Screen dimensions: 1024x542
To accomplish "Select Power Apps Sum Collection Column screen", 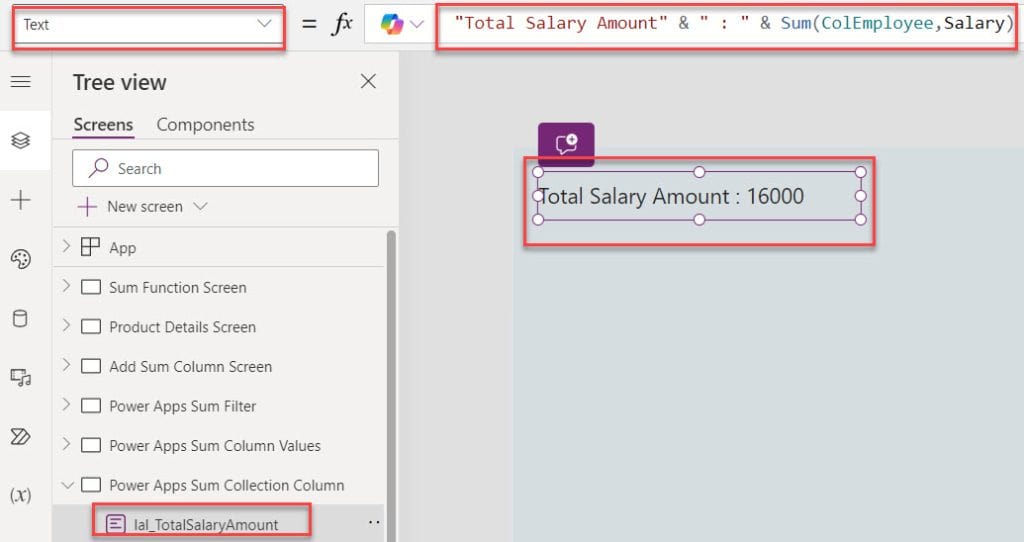I will [x=227, y=485].
